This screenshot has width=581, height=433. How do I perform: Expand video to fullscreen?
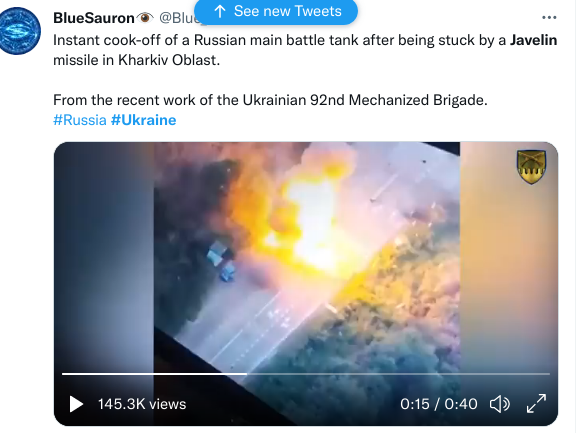pos(536,403)
